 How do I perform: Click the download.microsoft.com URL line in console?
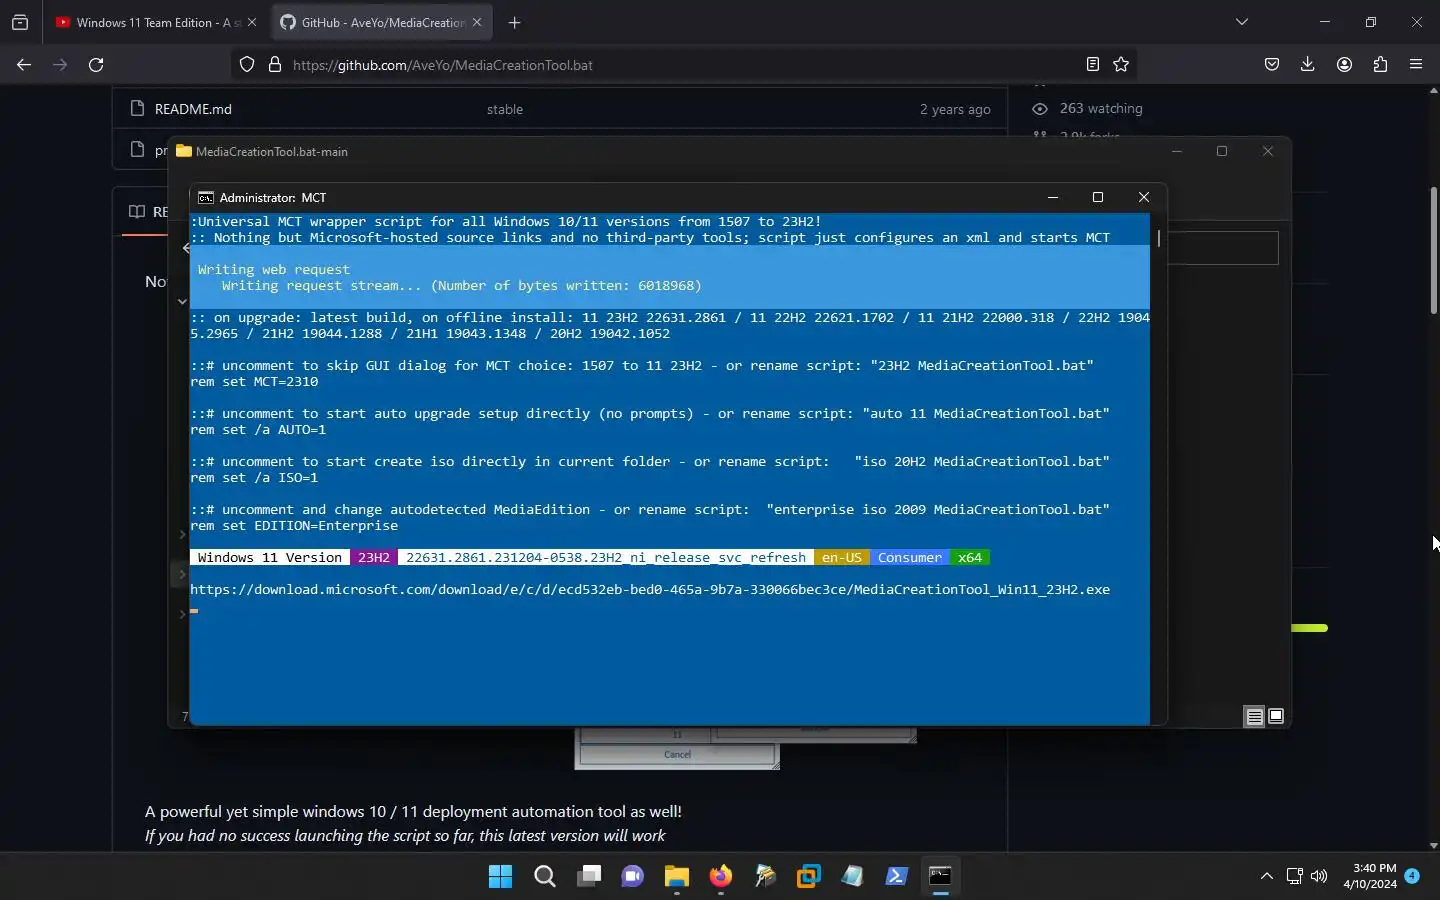650,589
